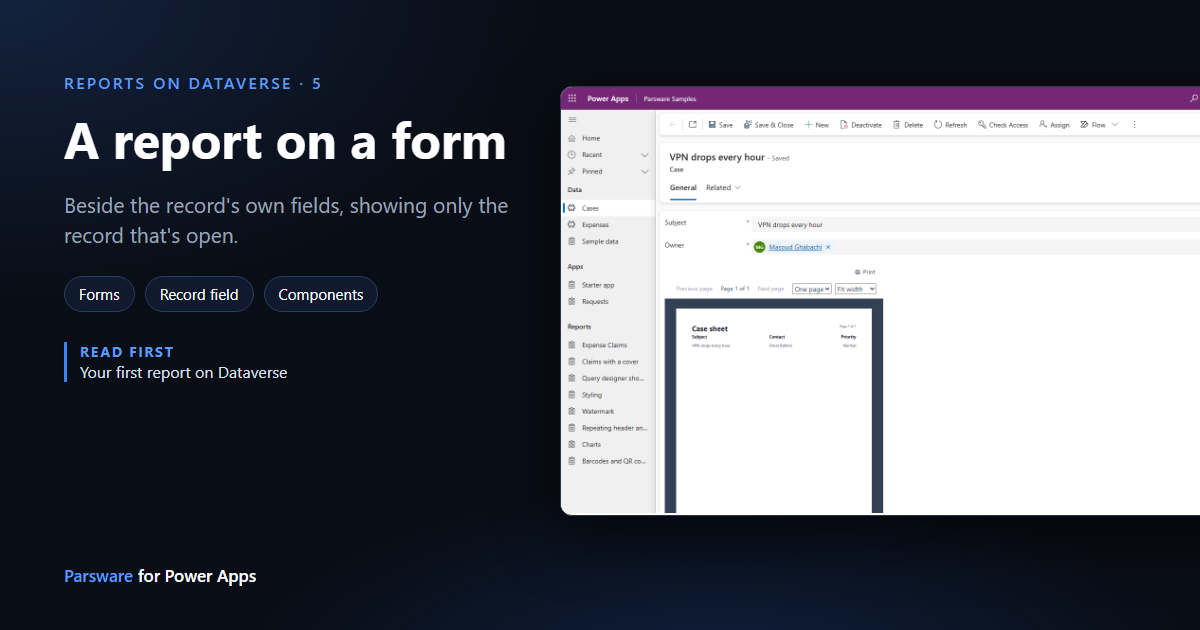This screenshot has height=630, width=1200.
Task: Open the Power Apps app launcher waffle
Action: tap(572, 99)
